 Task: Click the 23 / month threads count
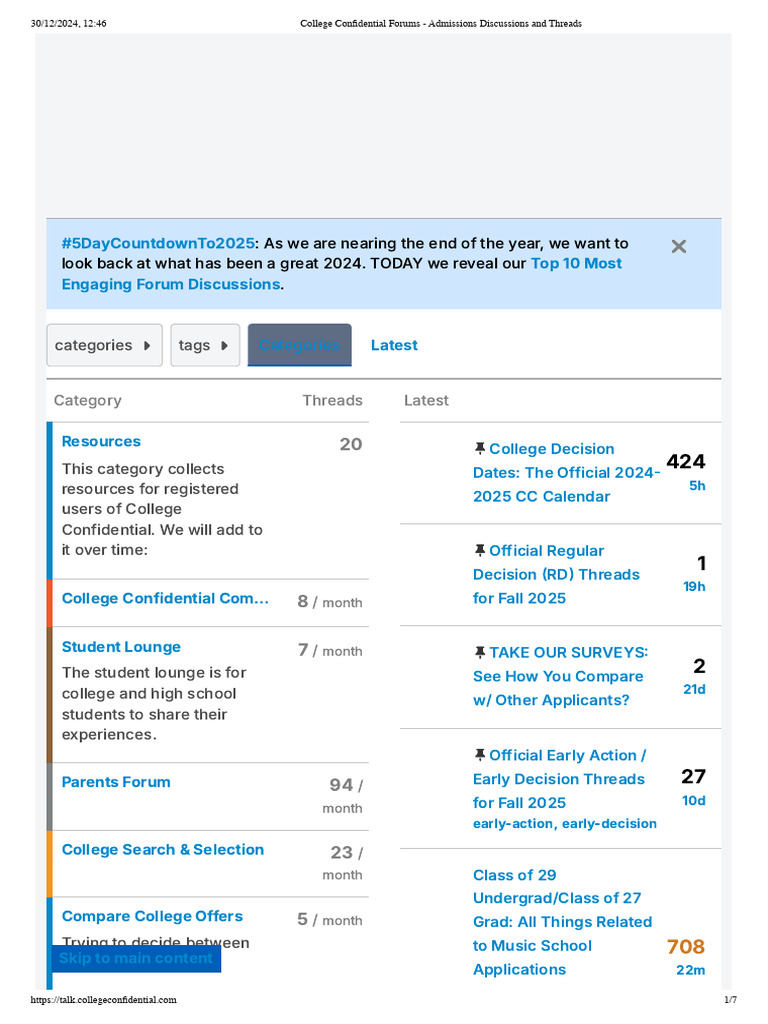(345, 863)
